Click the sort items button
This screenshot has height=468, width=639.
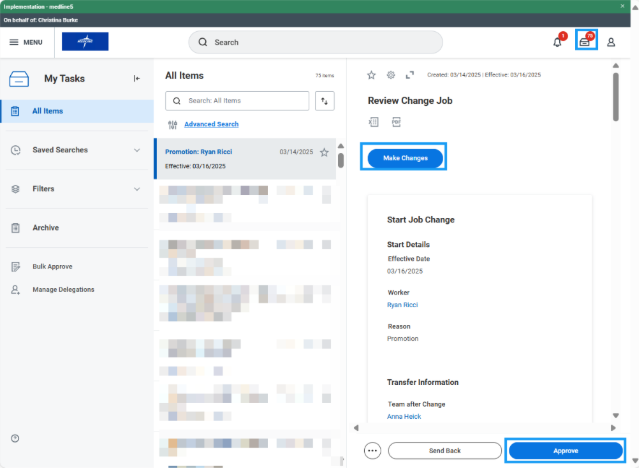pos(324,101)
